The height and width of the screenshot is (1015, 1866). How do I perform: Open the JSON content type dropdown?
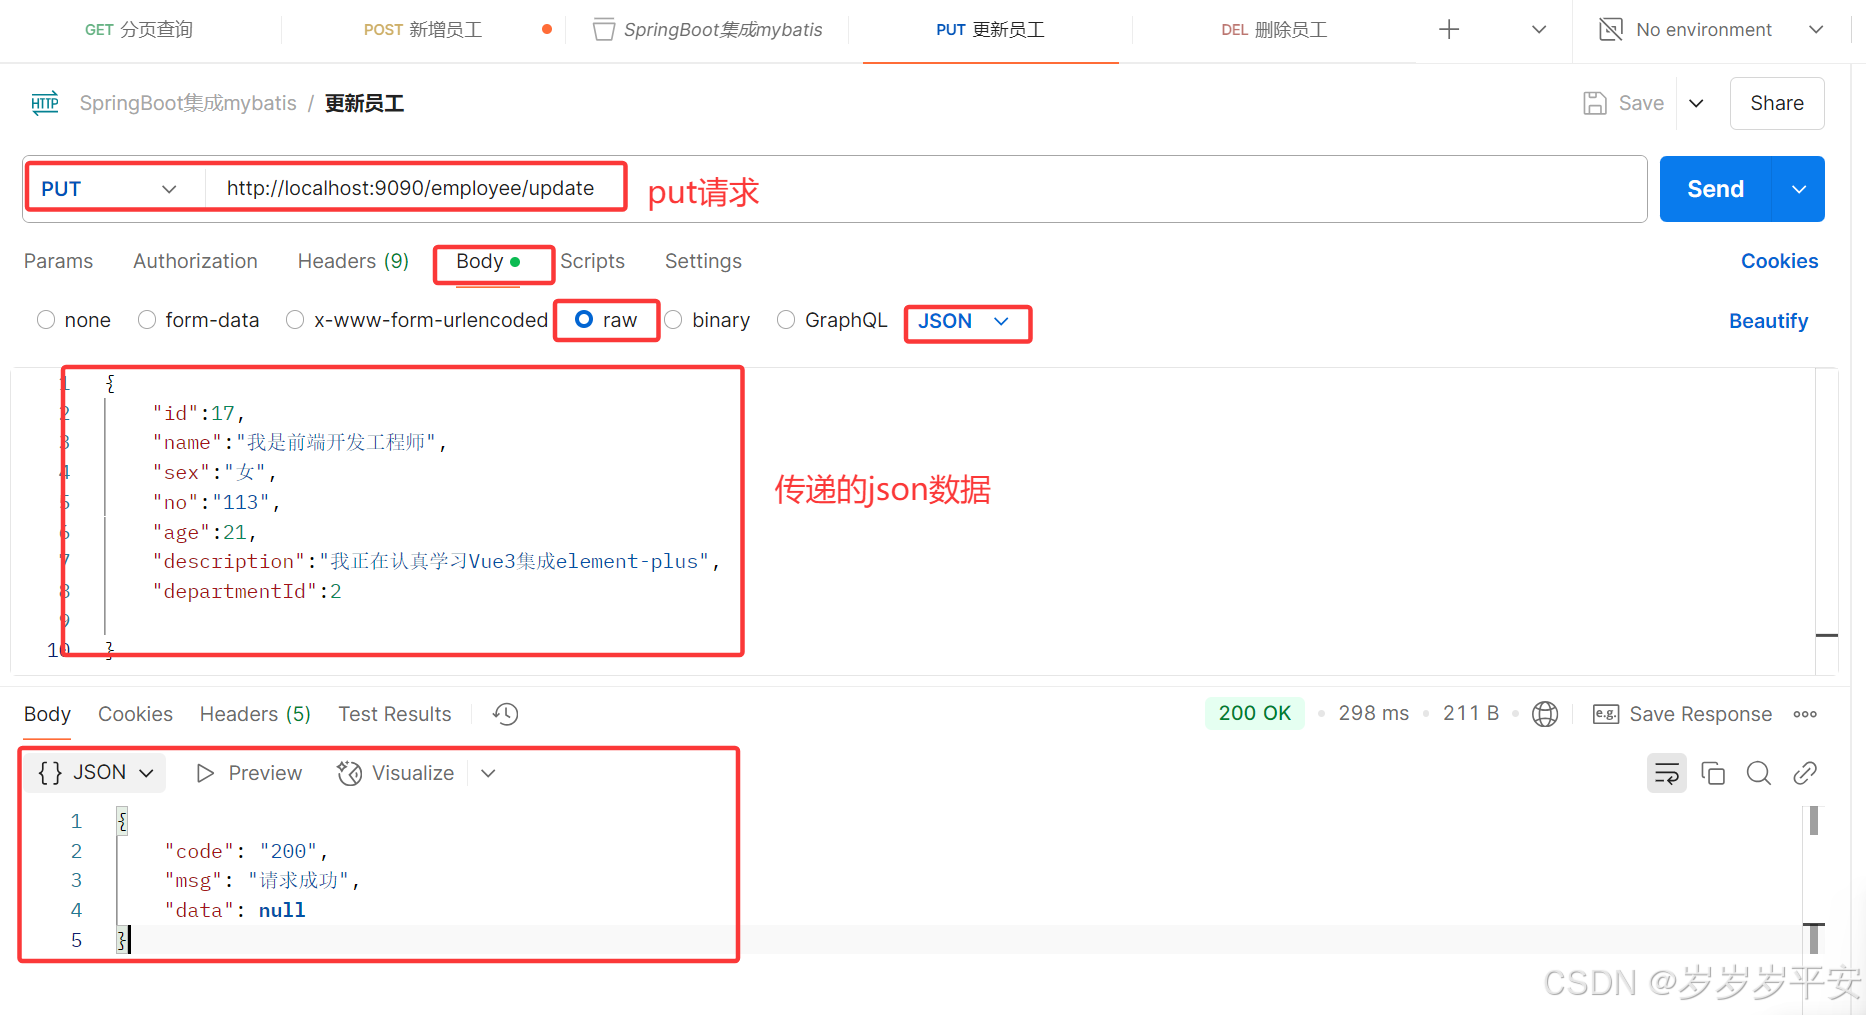966,322
